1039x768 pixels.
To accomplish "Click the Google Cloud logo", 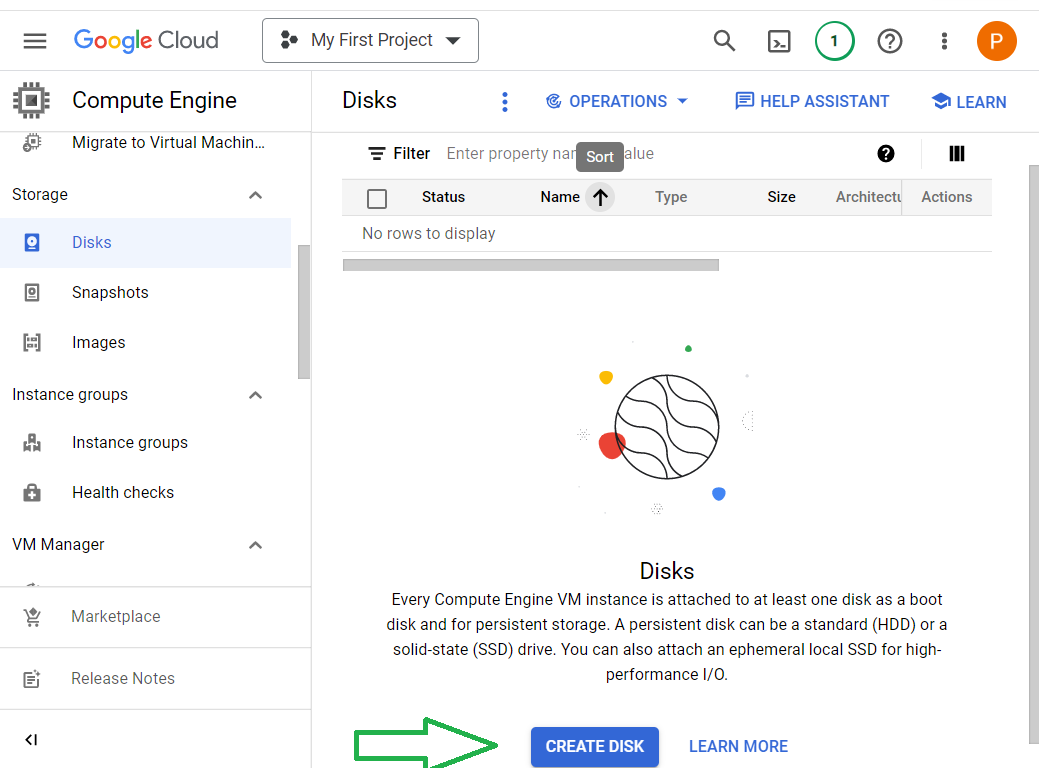I will click(x=146, y=40).
